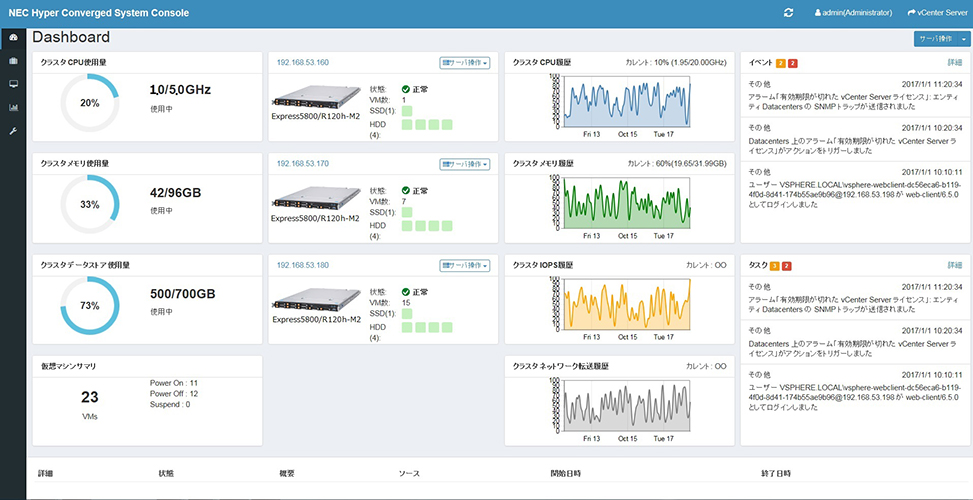This screenshot has width=973, height=500.
Task: Click the briefcase icon in left sidebar
Action: pyautogui.click(x=13, y=60)
